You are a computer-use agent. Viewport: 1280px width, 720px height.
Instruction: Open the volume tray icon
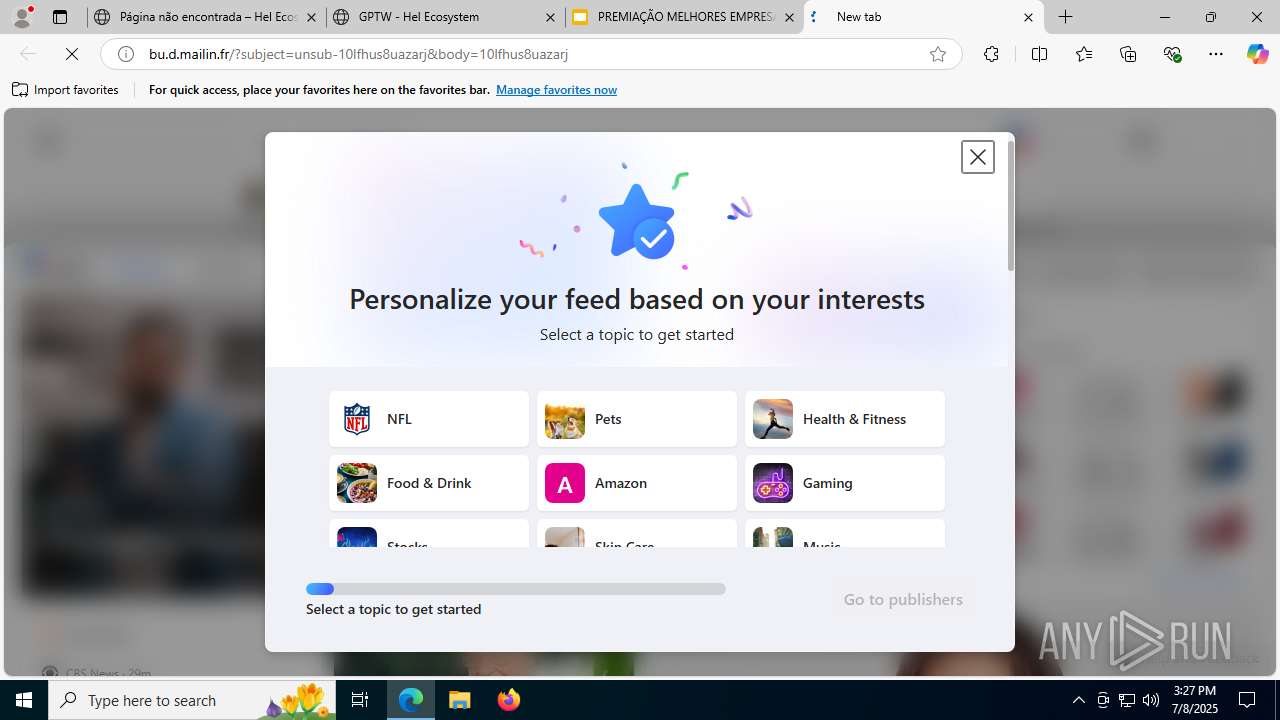1151,700
